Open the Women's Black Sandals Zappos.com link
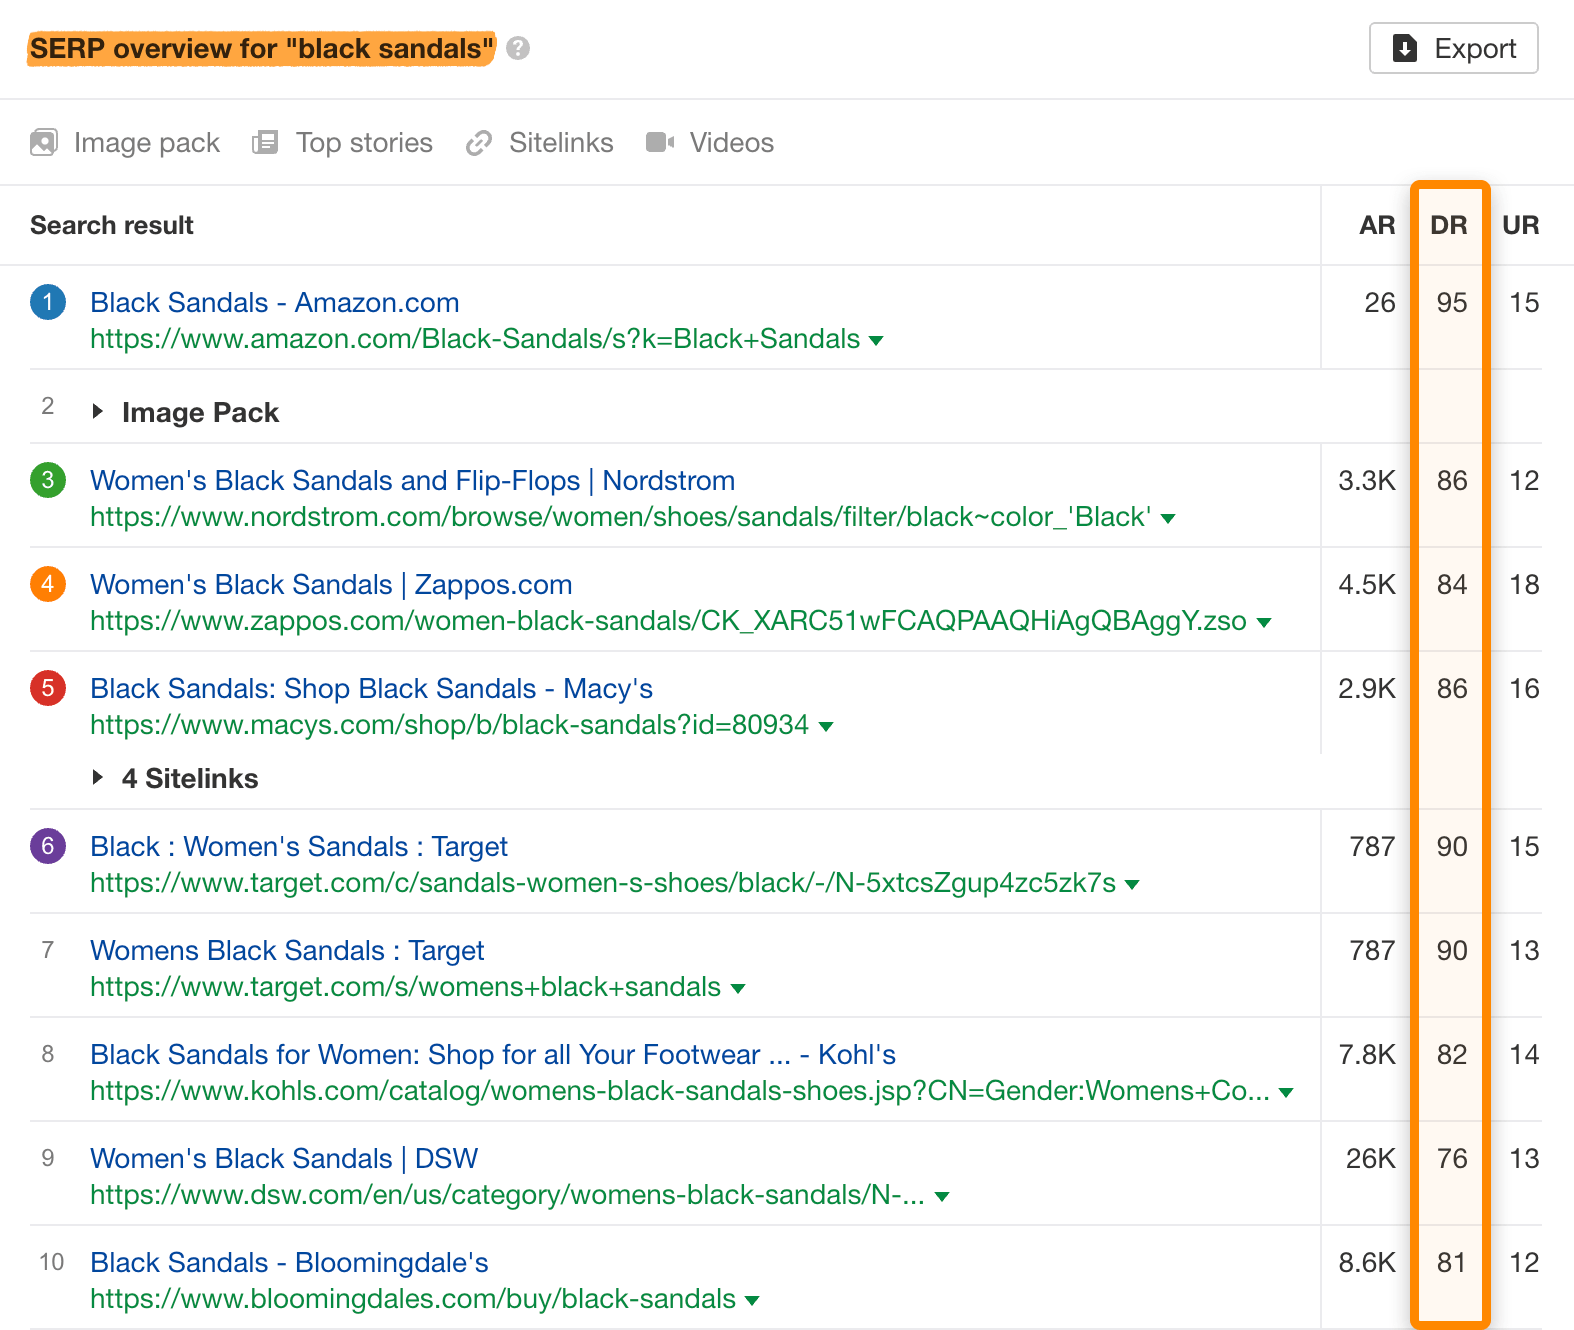Screen dimensions: 1574x1330 331,584
